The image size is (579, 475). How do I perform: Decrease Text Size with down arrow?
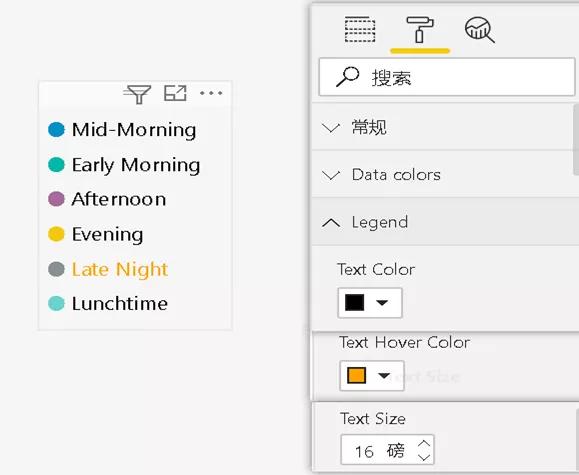424,457
